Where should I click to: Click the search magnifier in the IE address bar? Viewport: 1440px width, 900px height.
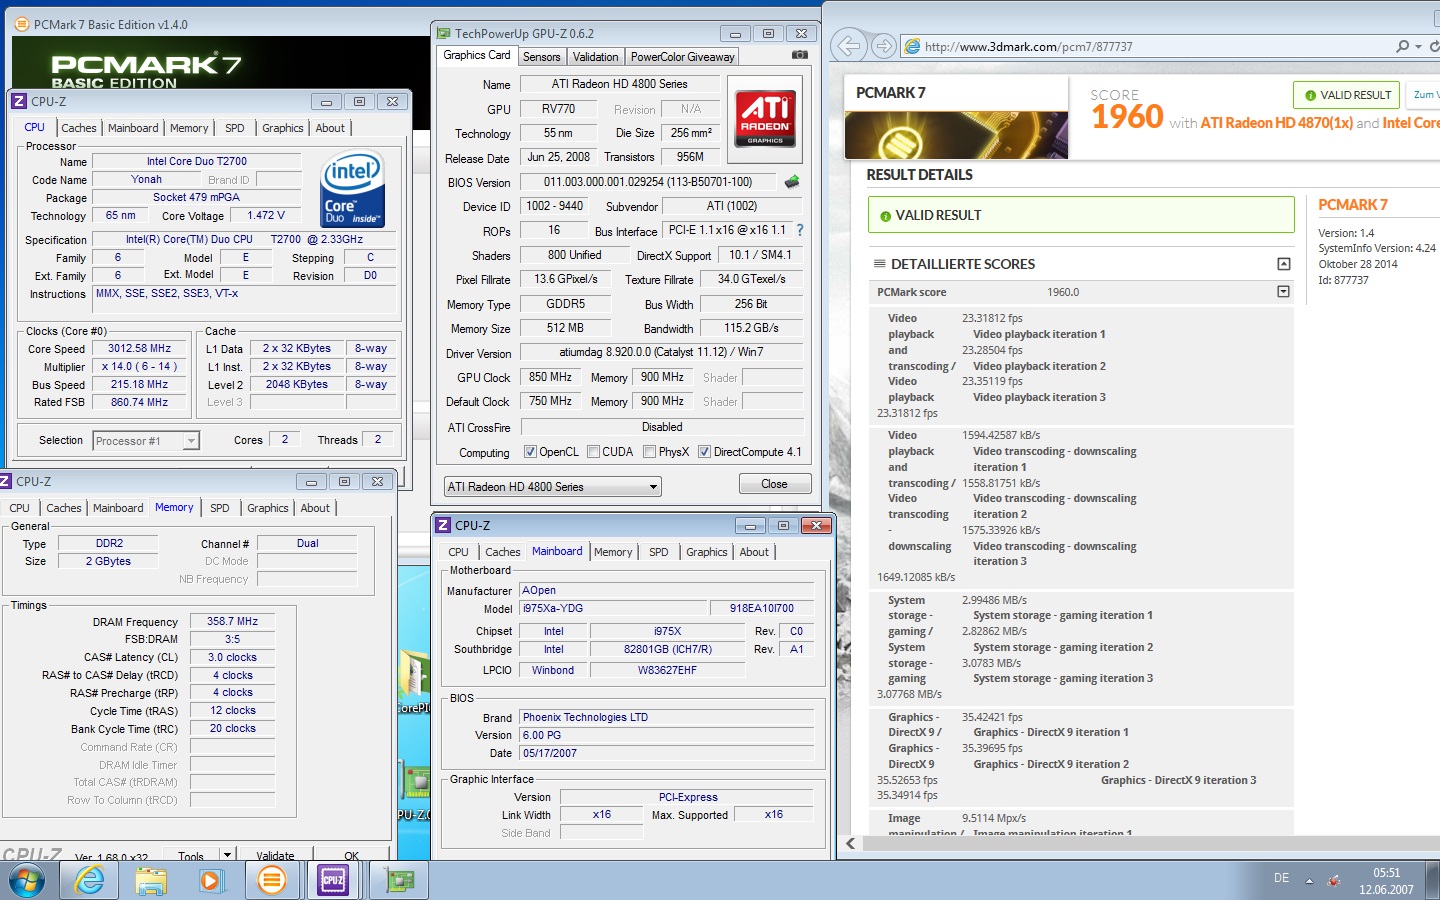click(1403, 46)
